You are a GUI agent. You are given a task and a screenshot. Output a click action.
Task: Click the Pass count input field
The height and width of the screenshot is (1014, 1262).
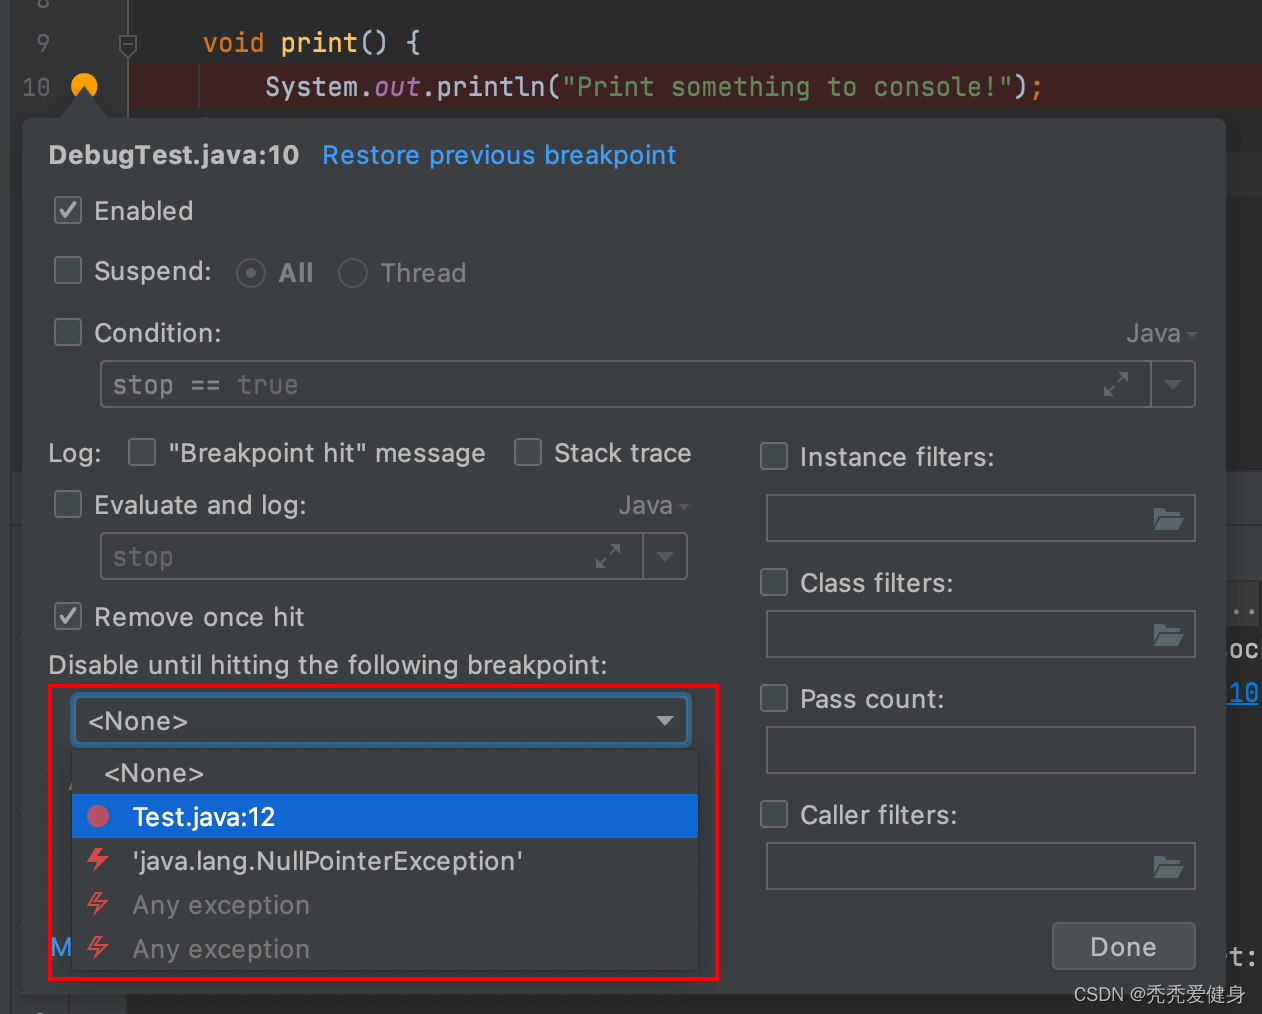980,750
